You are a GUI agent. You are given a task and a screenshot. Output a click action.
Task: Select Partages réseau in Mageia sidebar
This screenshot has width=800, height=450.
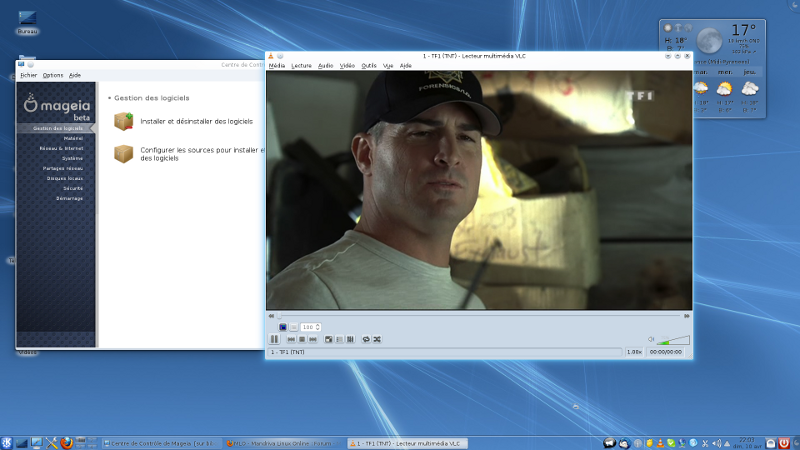point(63,168)
